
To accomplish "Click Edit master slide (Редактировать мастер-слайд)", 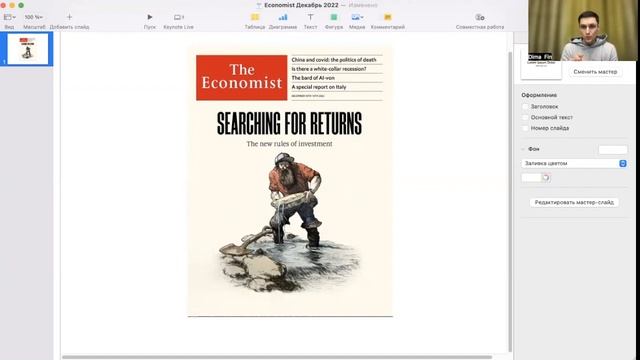I will (574, 202).
